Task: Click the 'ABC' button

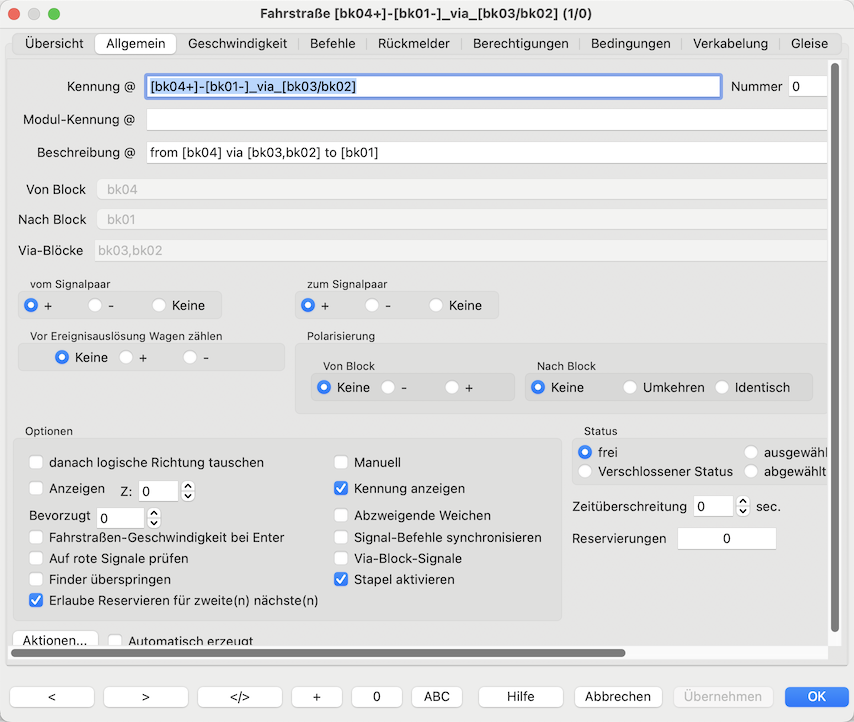Action: (x=437, y=696)
